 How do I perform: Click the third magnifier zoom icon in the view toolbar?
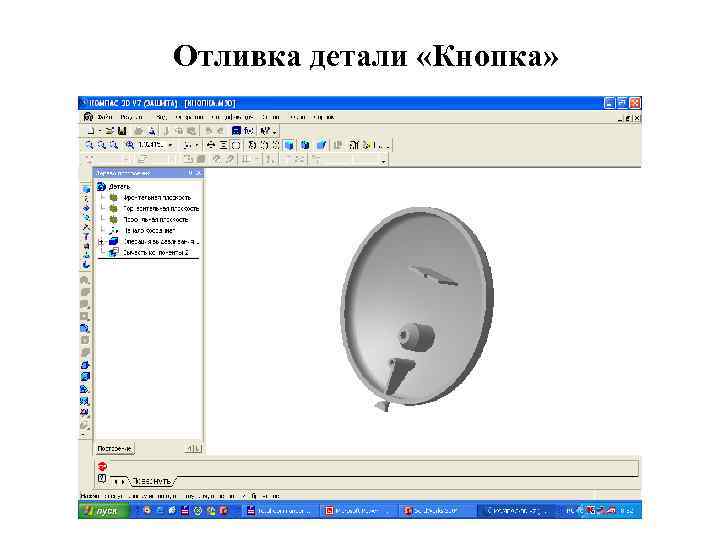pos(114,145)
